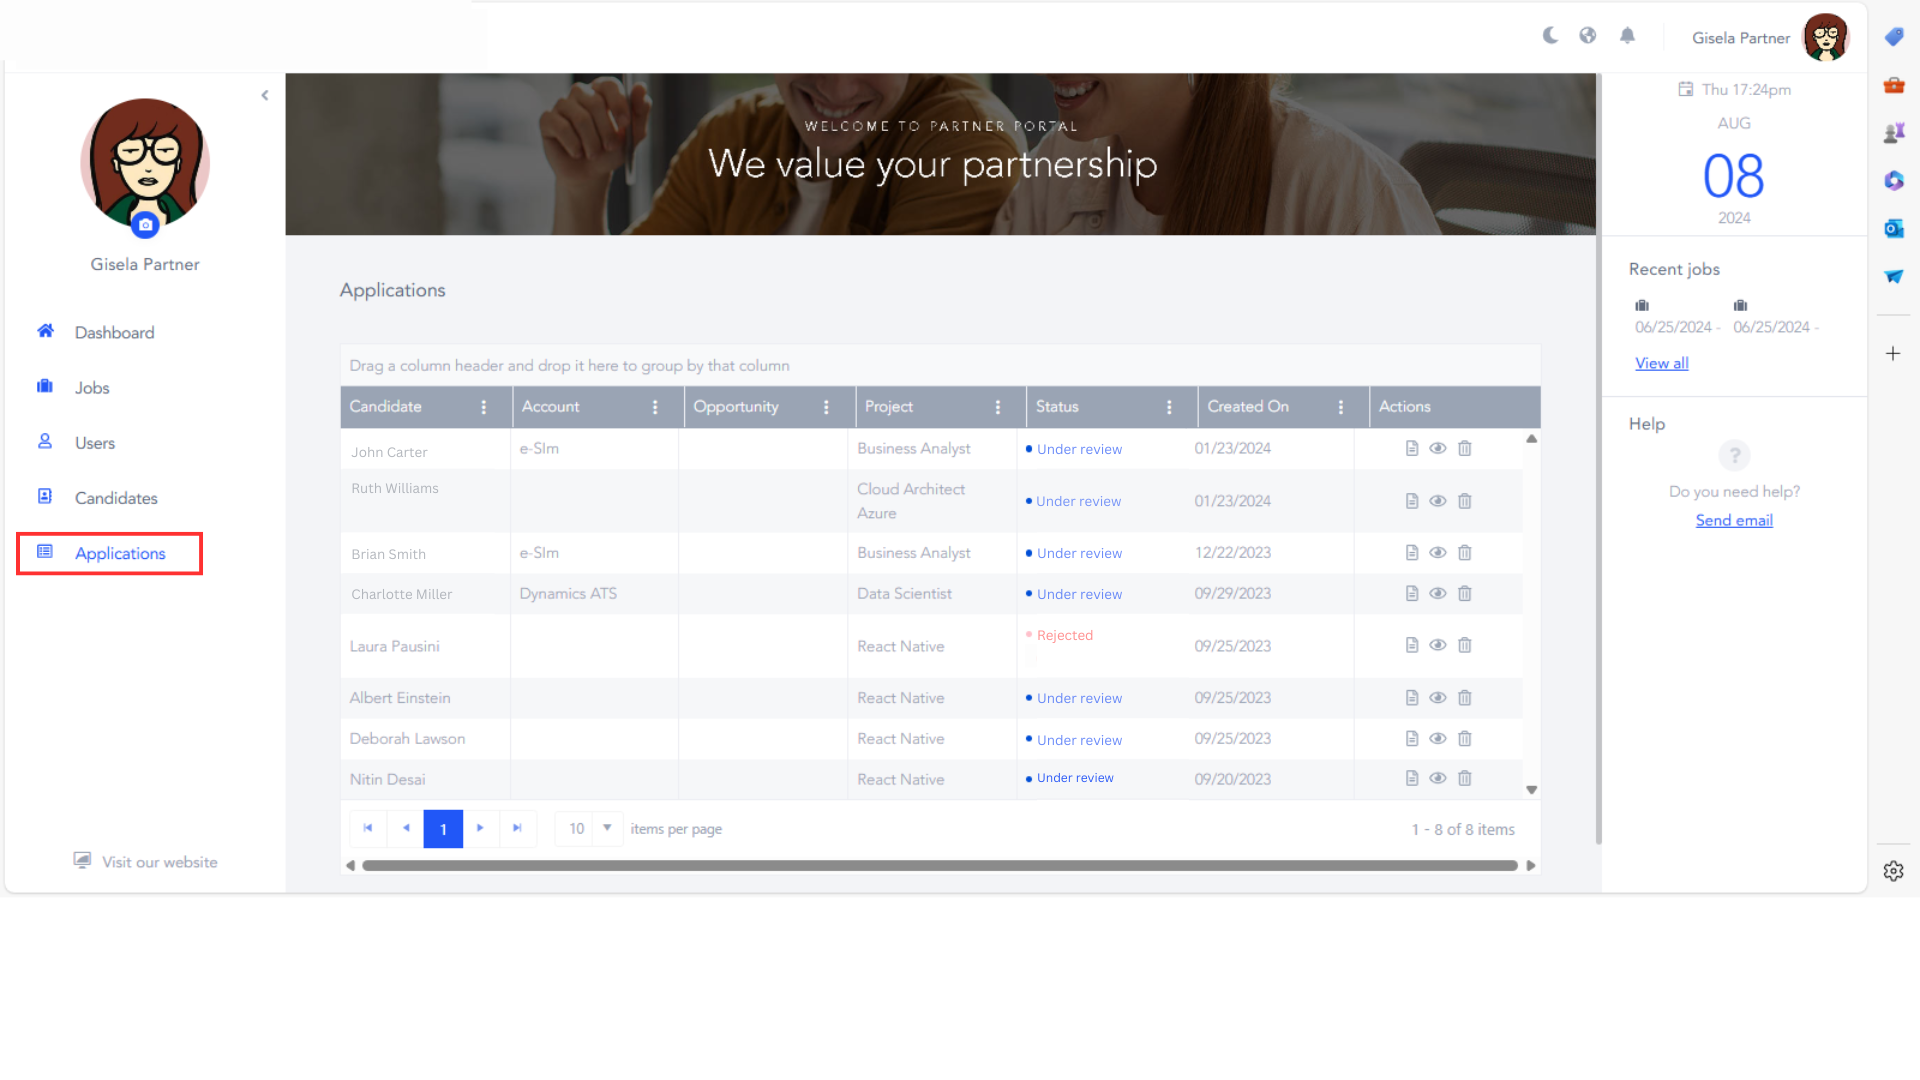The image size is (1920, 1080).
Task: Click the grid horizontal scrollbar
Action: 940,866
